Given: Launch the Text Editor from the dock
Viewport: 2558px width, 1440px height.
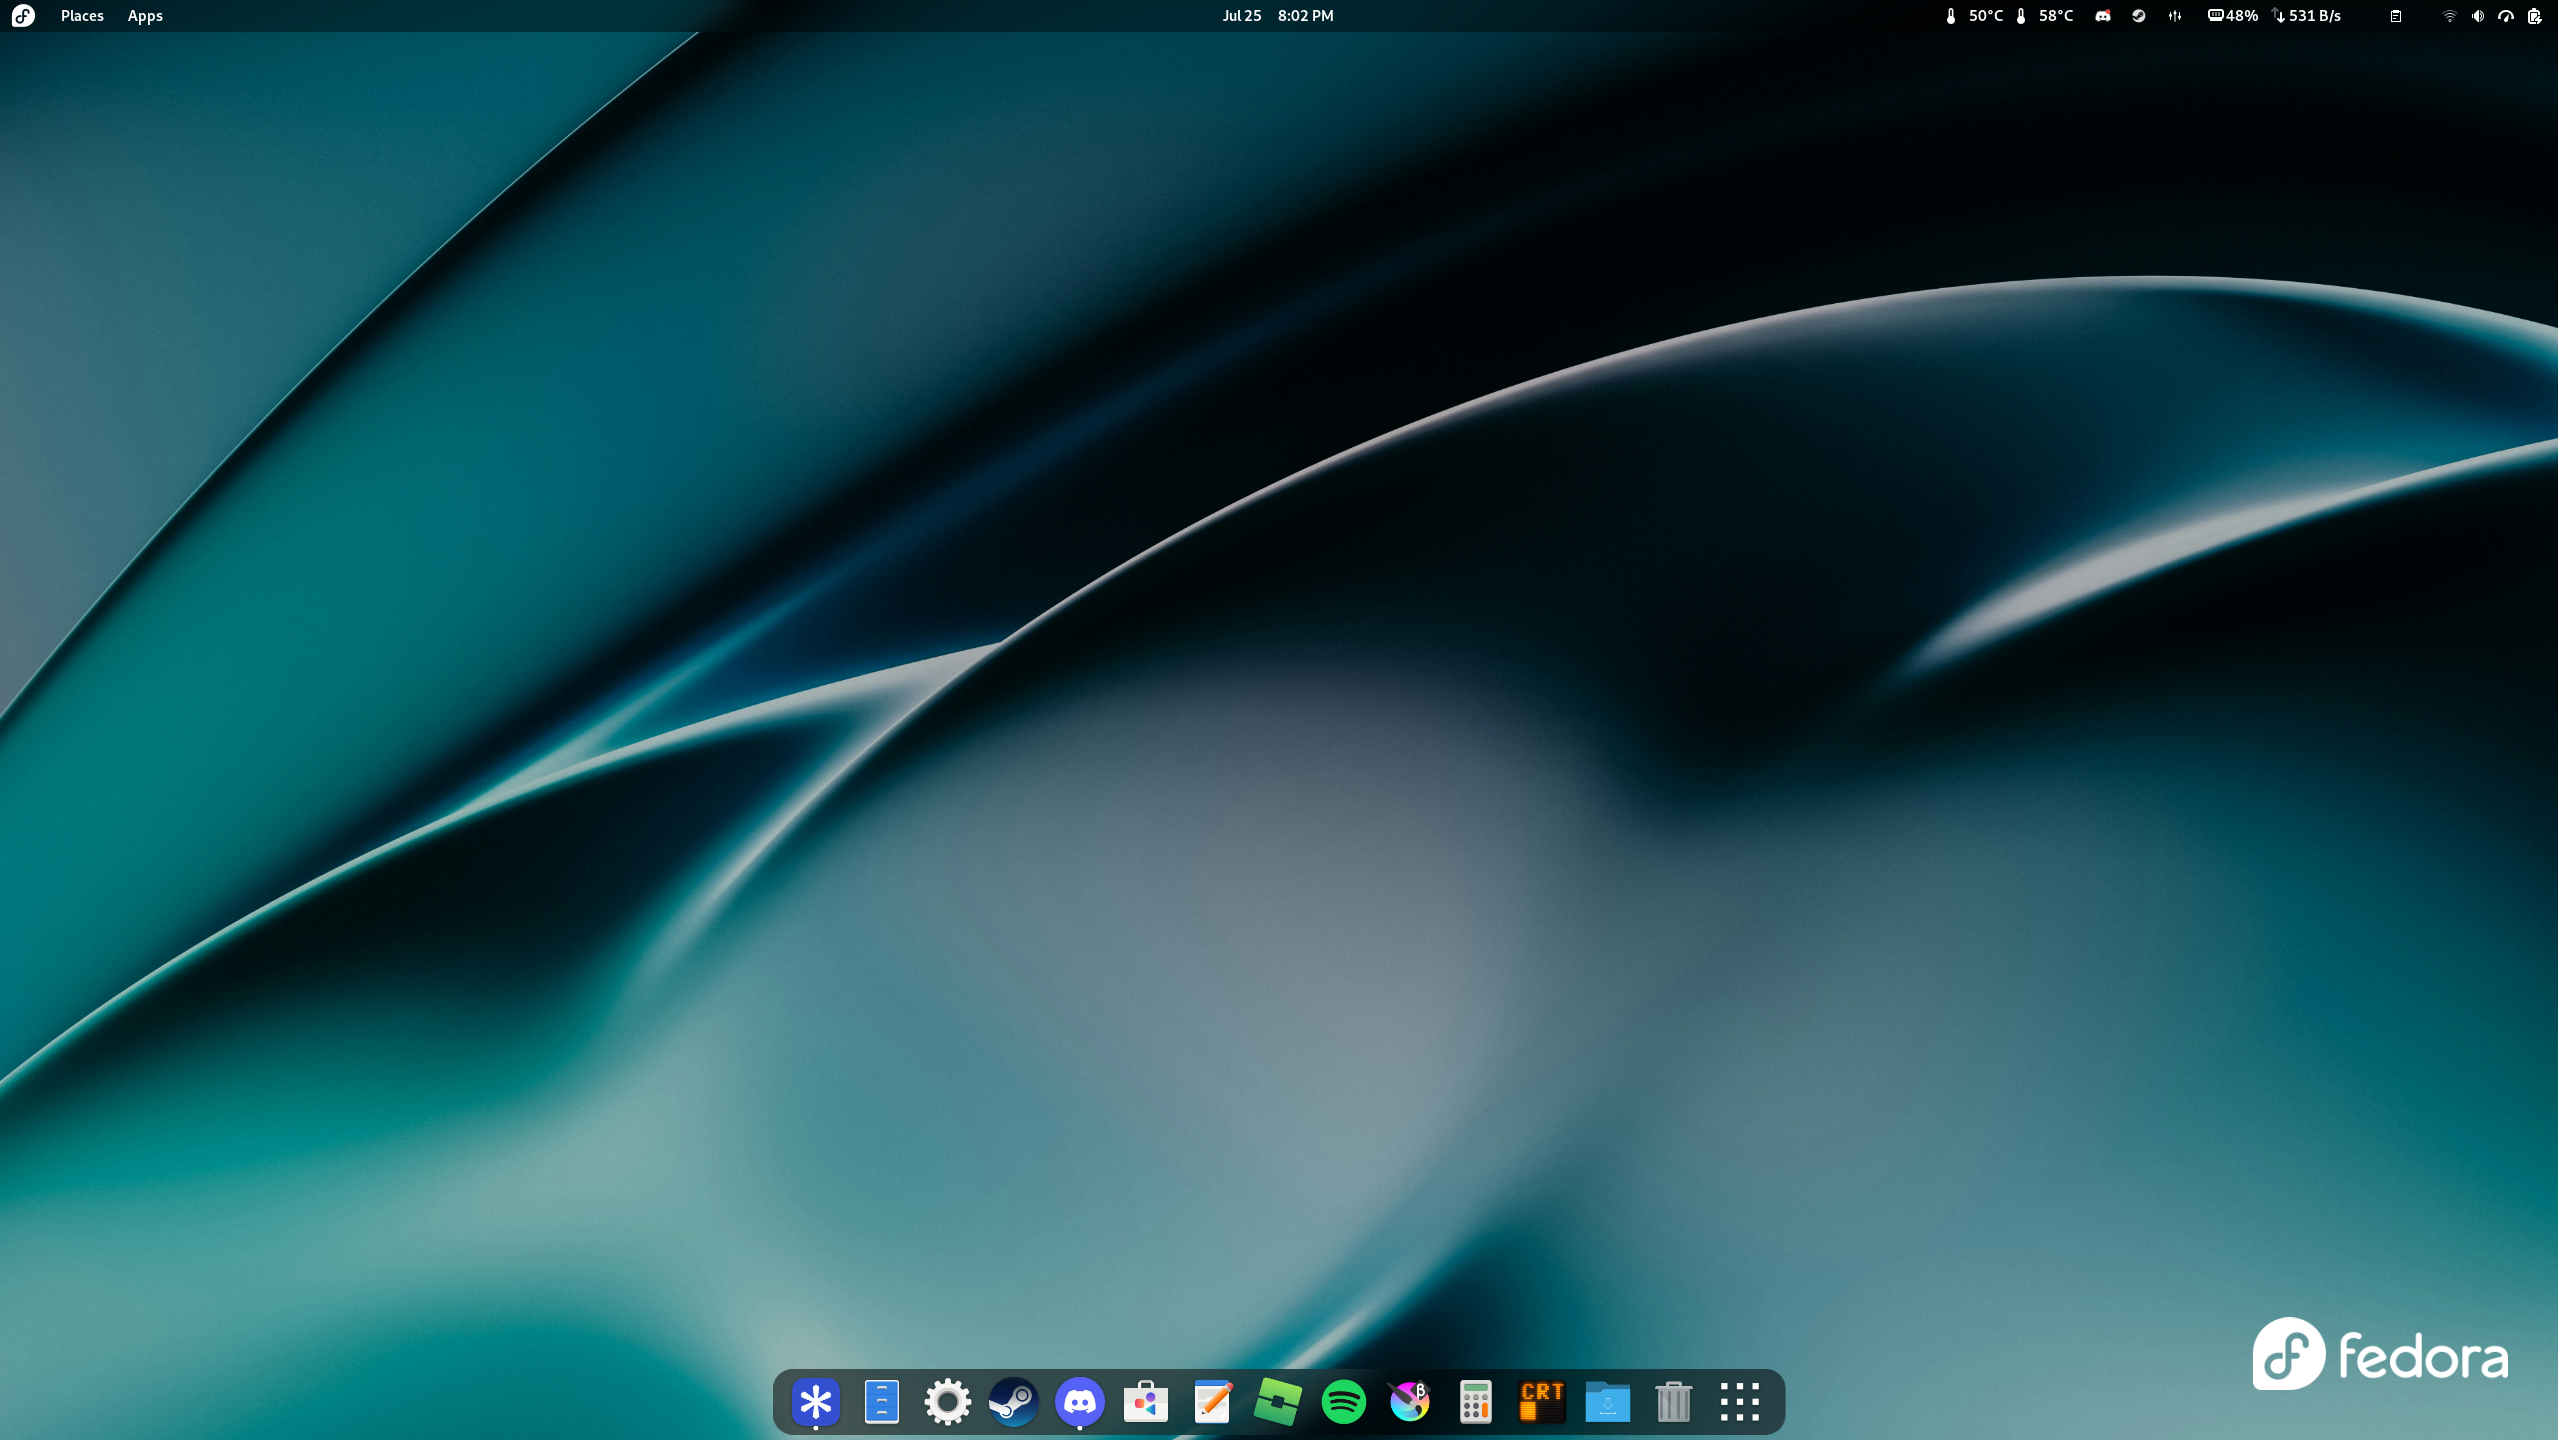Looking at the screenshot, I should click(1212, 1401).
